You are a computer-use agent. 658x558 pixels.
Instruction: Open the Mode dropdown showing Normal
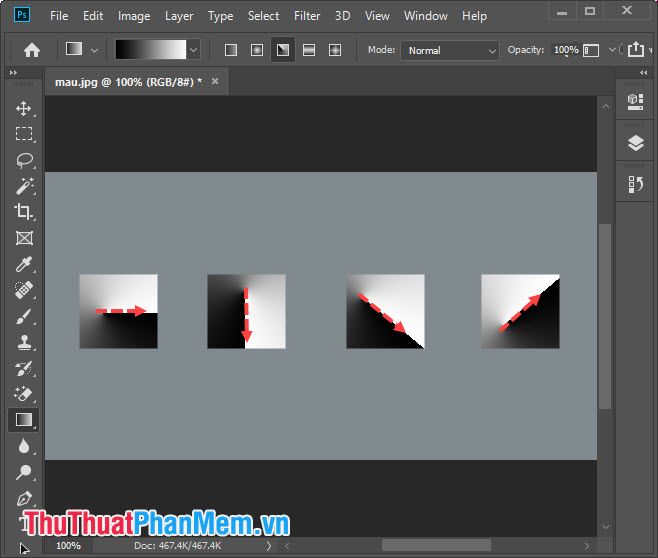pyautogui.click(x=449, y=50)
